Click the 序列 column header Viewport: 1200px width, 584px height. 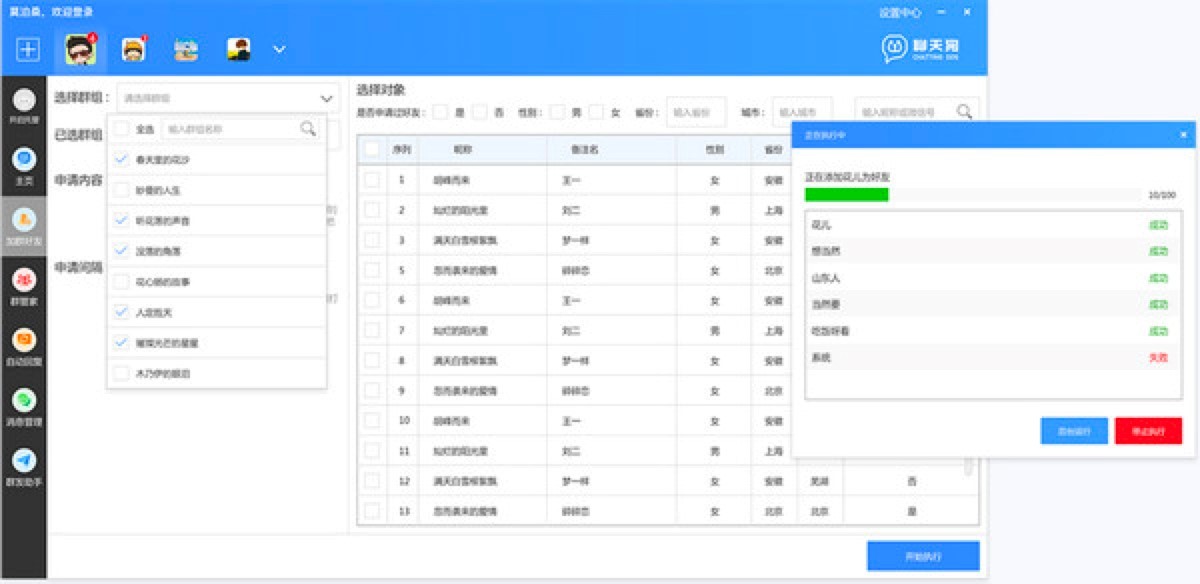pos(402,149)
